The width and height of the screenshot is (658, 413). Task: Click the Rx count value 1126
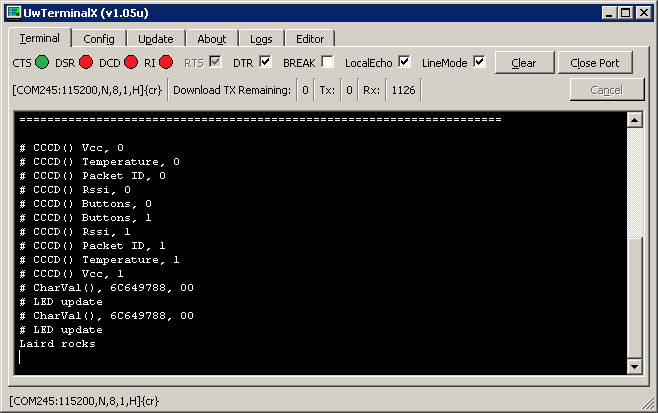click(x=403, y=90)
